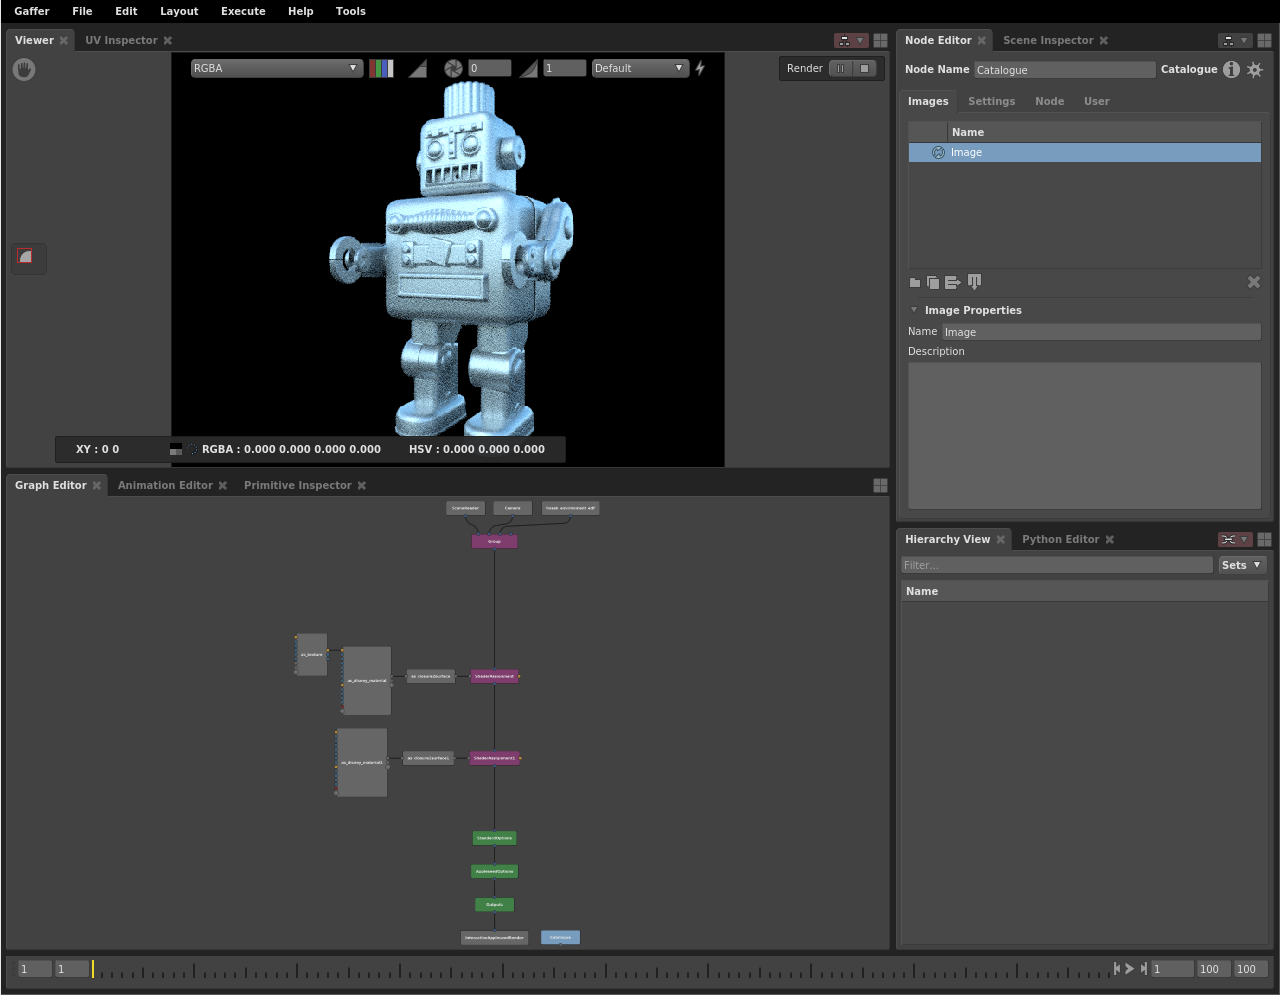The height and width of the screenshot is (995, 1280).
Task: Select the Group node in the graph
Action: click(x=494, y=541)
